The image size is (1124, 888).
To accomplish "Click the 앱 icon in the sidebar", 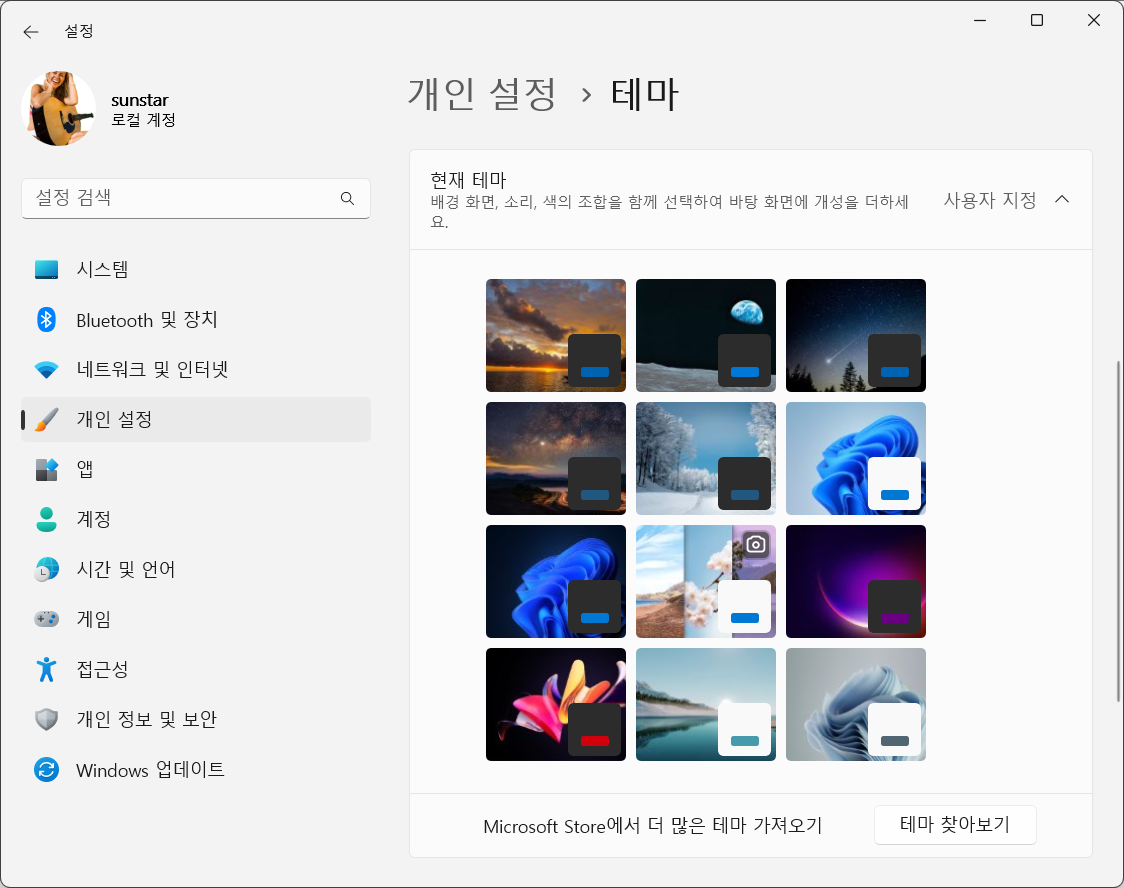I will click(45, 469).
